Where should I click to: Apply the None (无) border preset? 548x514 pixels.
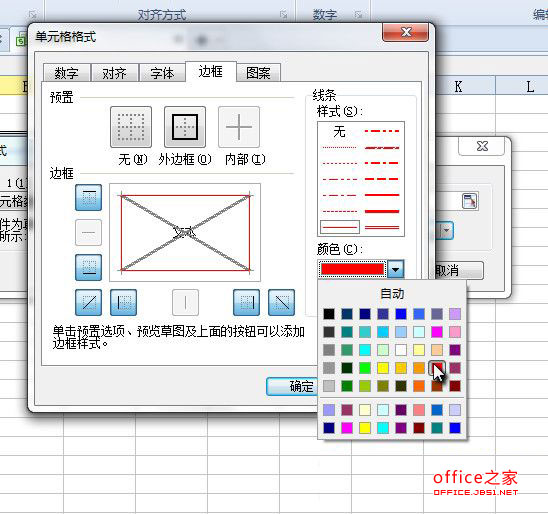point(131,127)
